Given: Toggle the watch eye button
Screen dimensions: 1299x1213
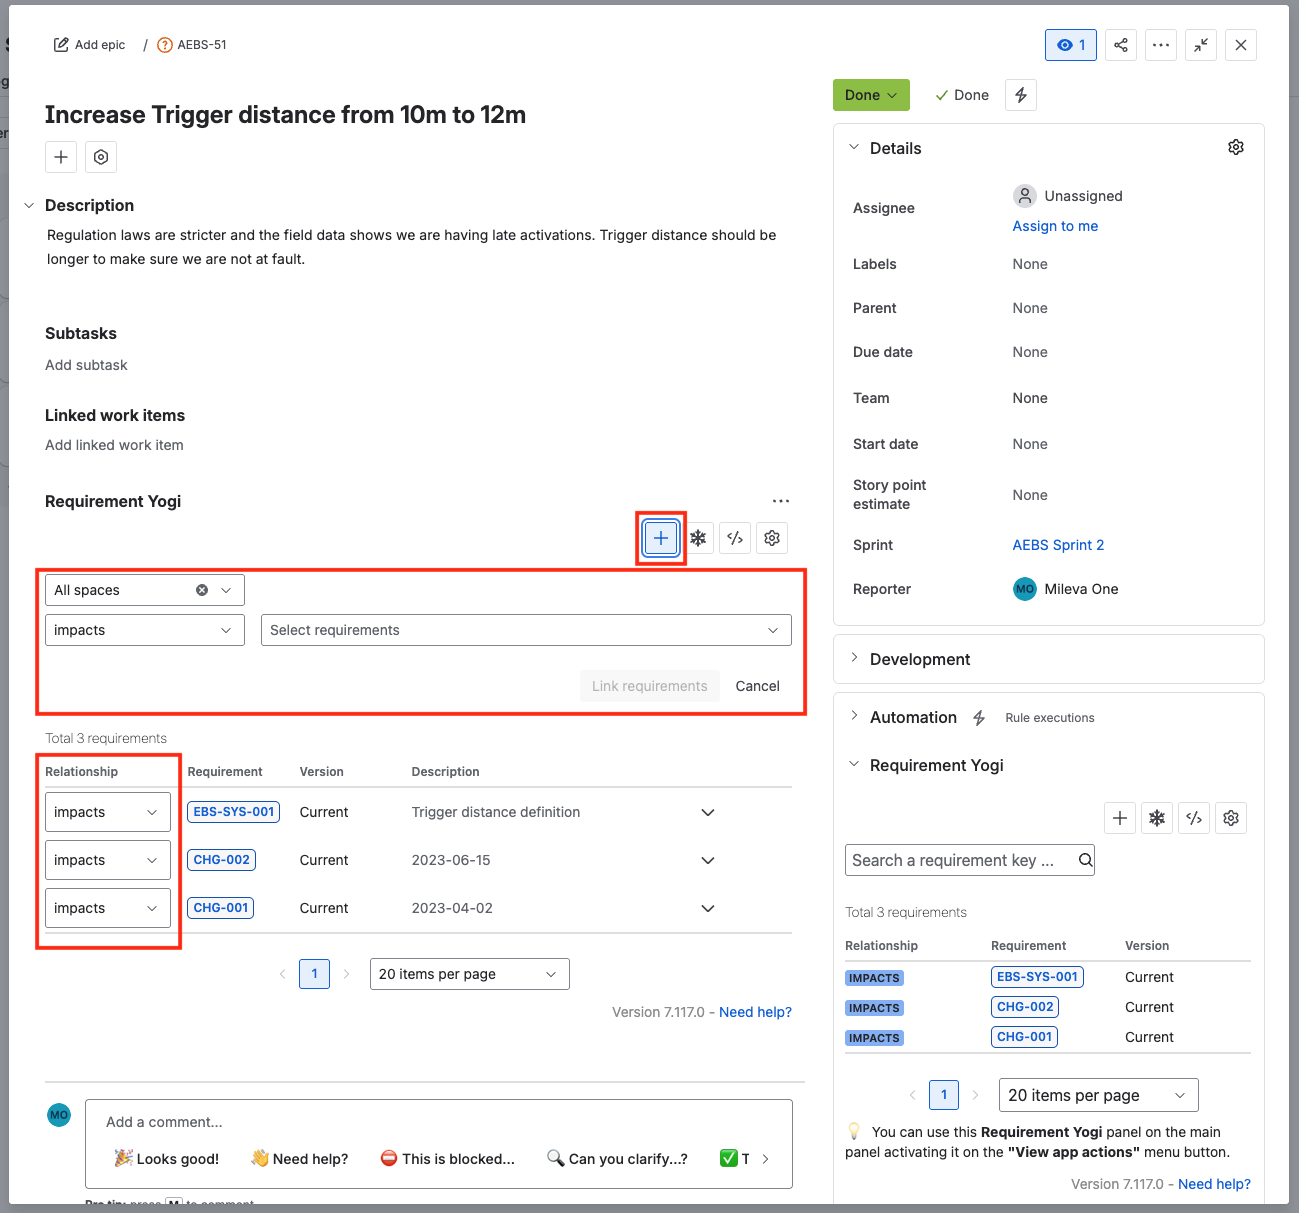Looking at the screenshot, I should click(1071, 45).
